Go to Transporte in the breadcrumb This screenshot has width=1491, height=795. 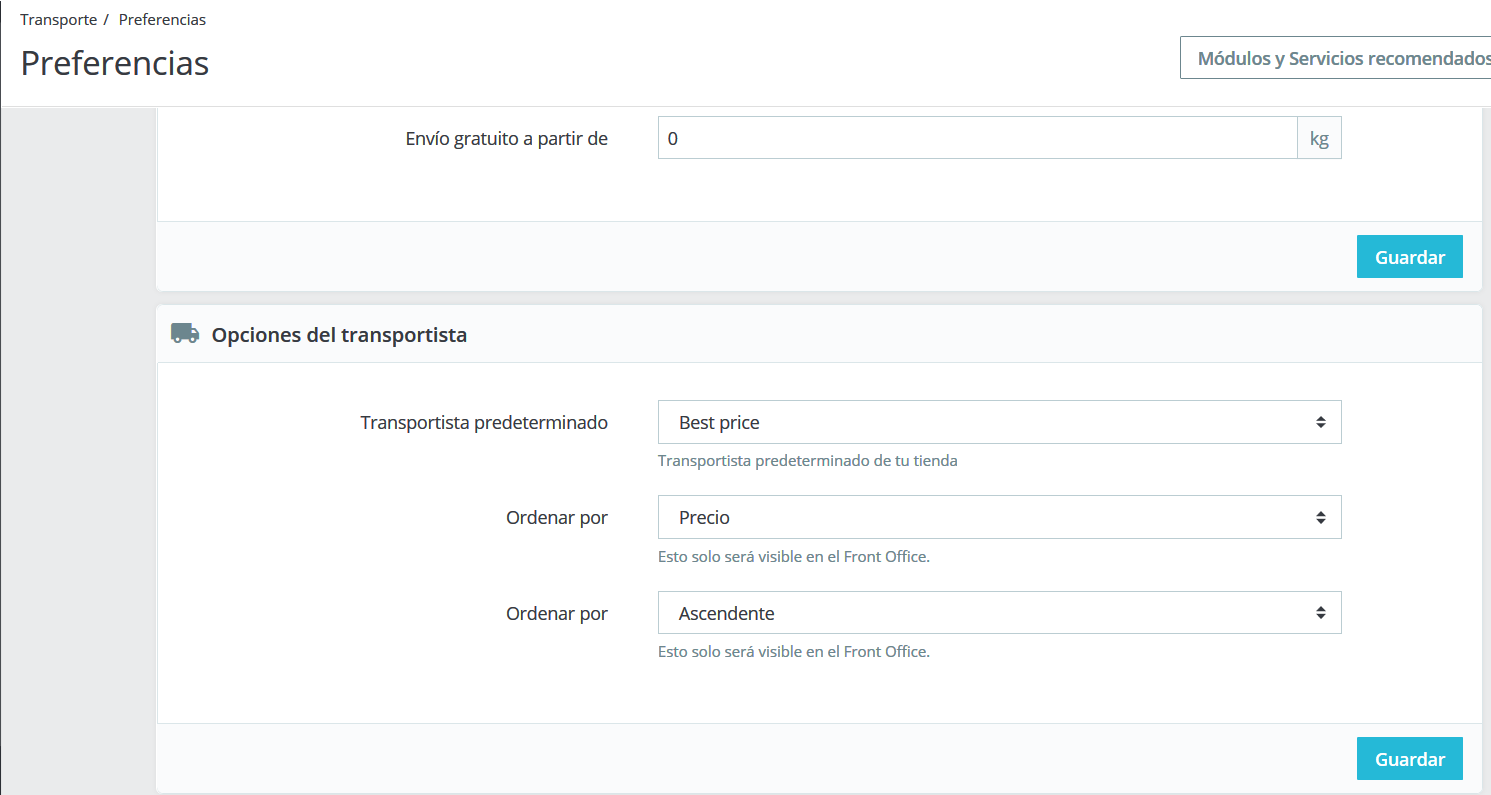point(58,20)
